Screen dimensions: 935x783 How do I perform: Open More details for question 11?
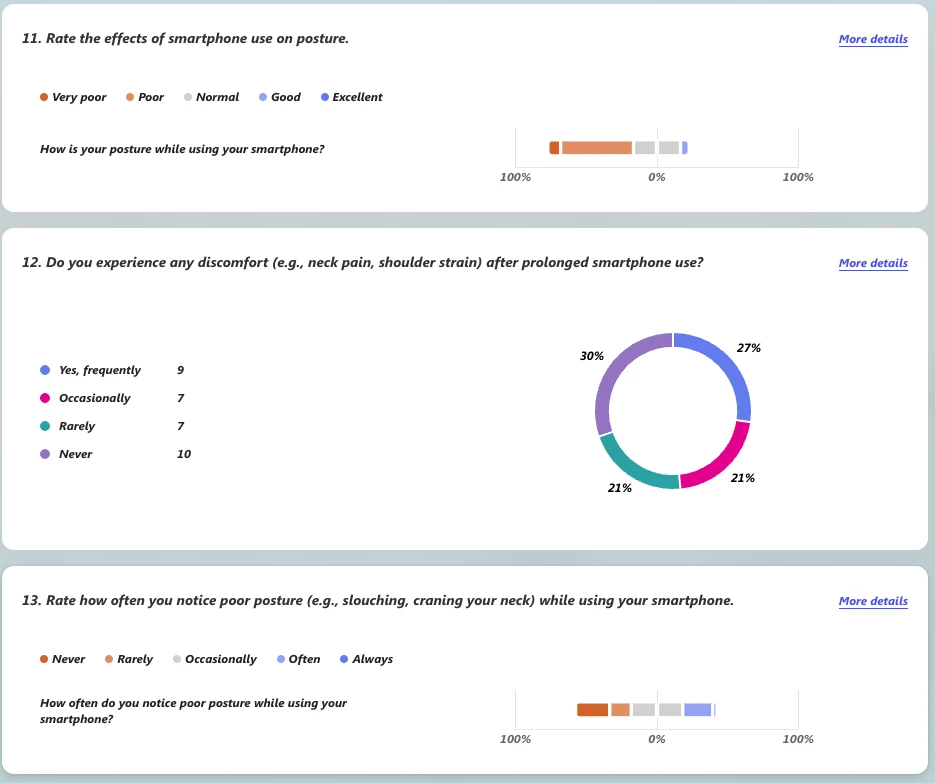(873, 39)
